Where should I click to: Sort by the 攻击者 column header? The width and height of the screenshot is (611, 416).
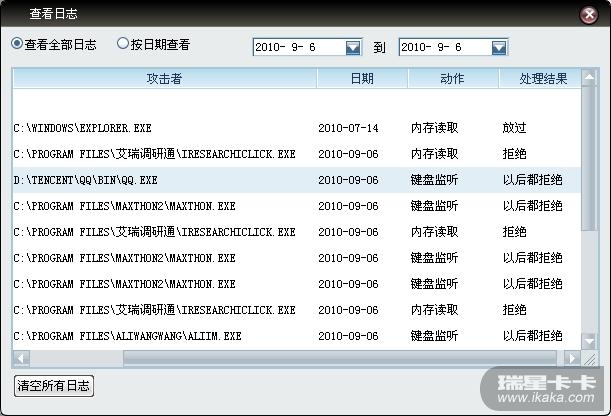coord(164,79)
